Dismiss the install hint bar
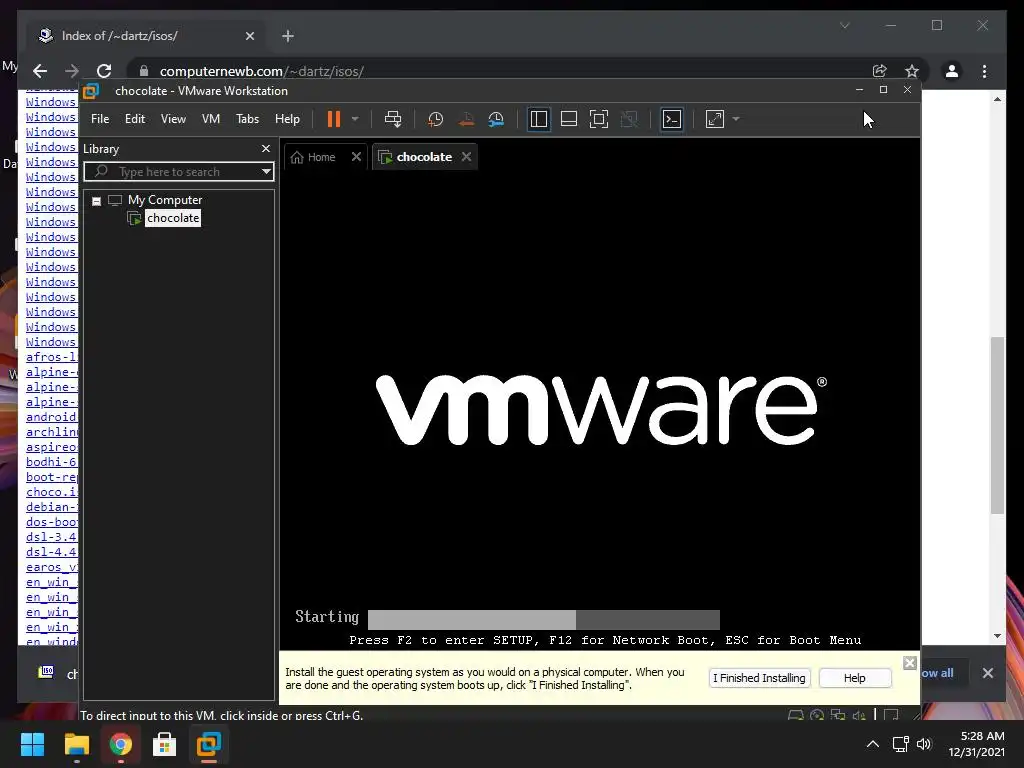Image resolution: width=1024 pixels, height=768 pixels. [910, 664]
